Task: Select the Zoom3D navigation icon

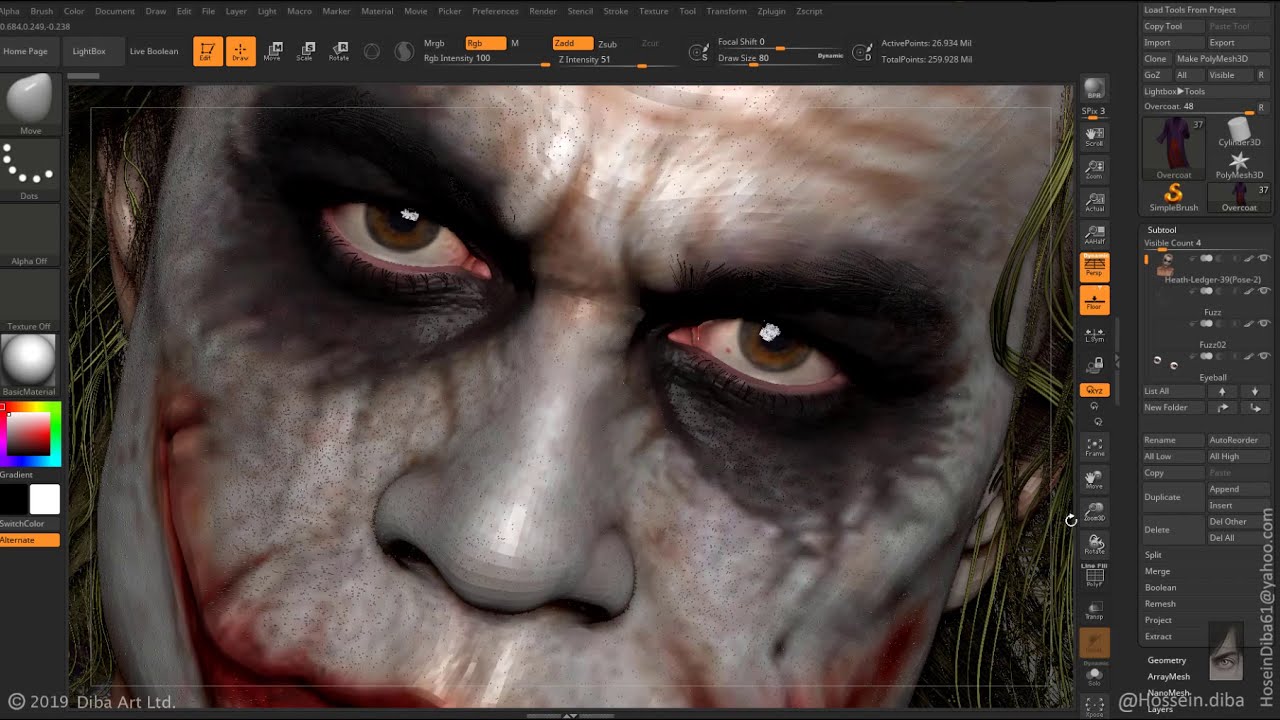Action: click(1094, 511)
